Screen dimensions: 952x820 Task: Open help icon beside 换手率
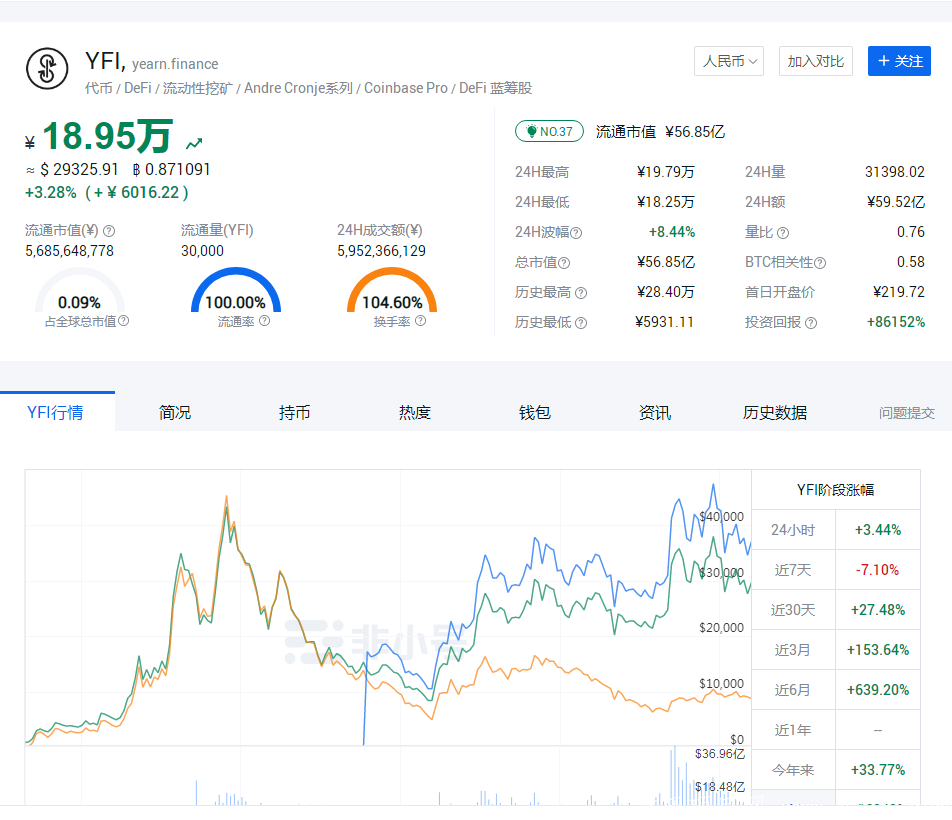(x=420, y=320)
